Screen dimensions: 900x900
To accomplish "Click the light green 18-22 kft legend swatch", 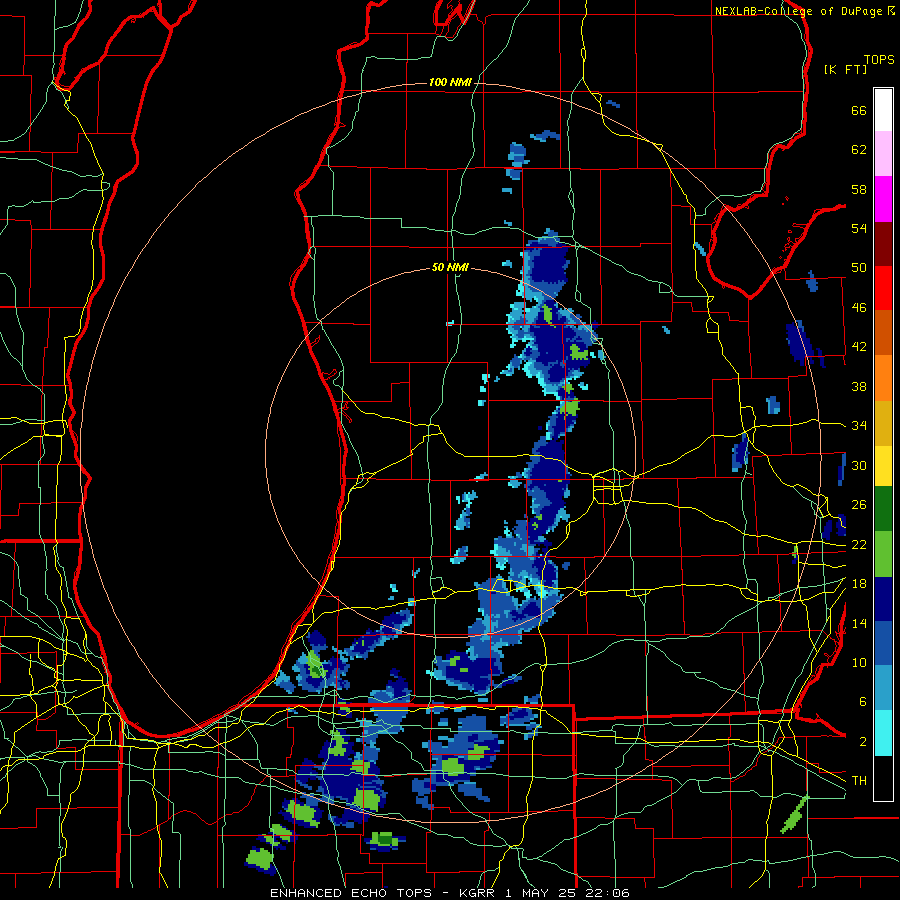I will click(883, 554).
